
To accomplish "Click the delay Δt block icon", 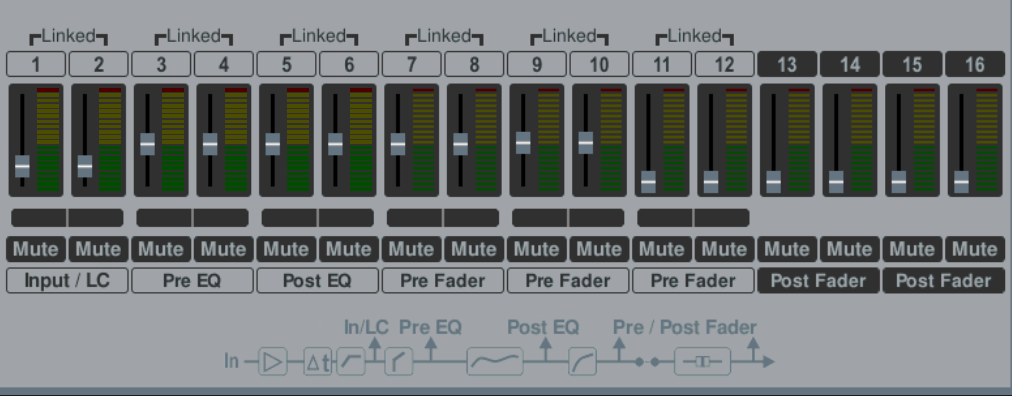I will pos(318,361).
